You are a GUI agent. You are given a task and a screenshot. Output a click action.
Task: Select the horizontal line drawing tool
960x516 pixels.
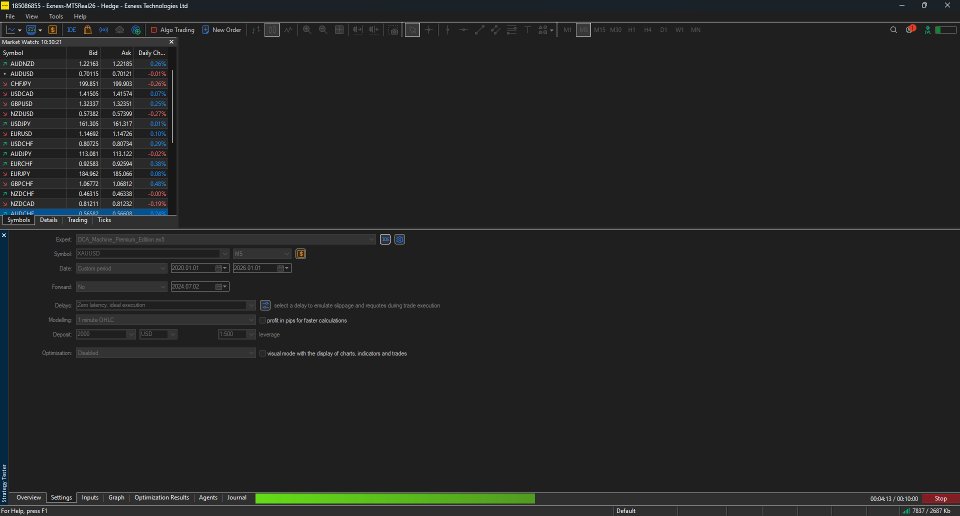[463, 29]
